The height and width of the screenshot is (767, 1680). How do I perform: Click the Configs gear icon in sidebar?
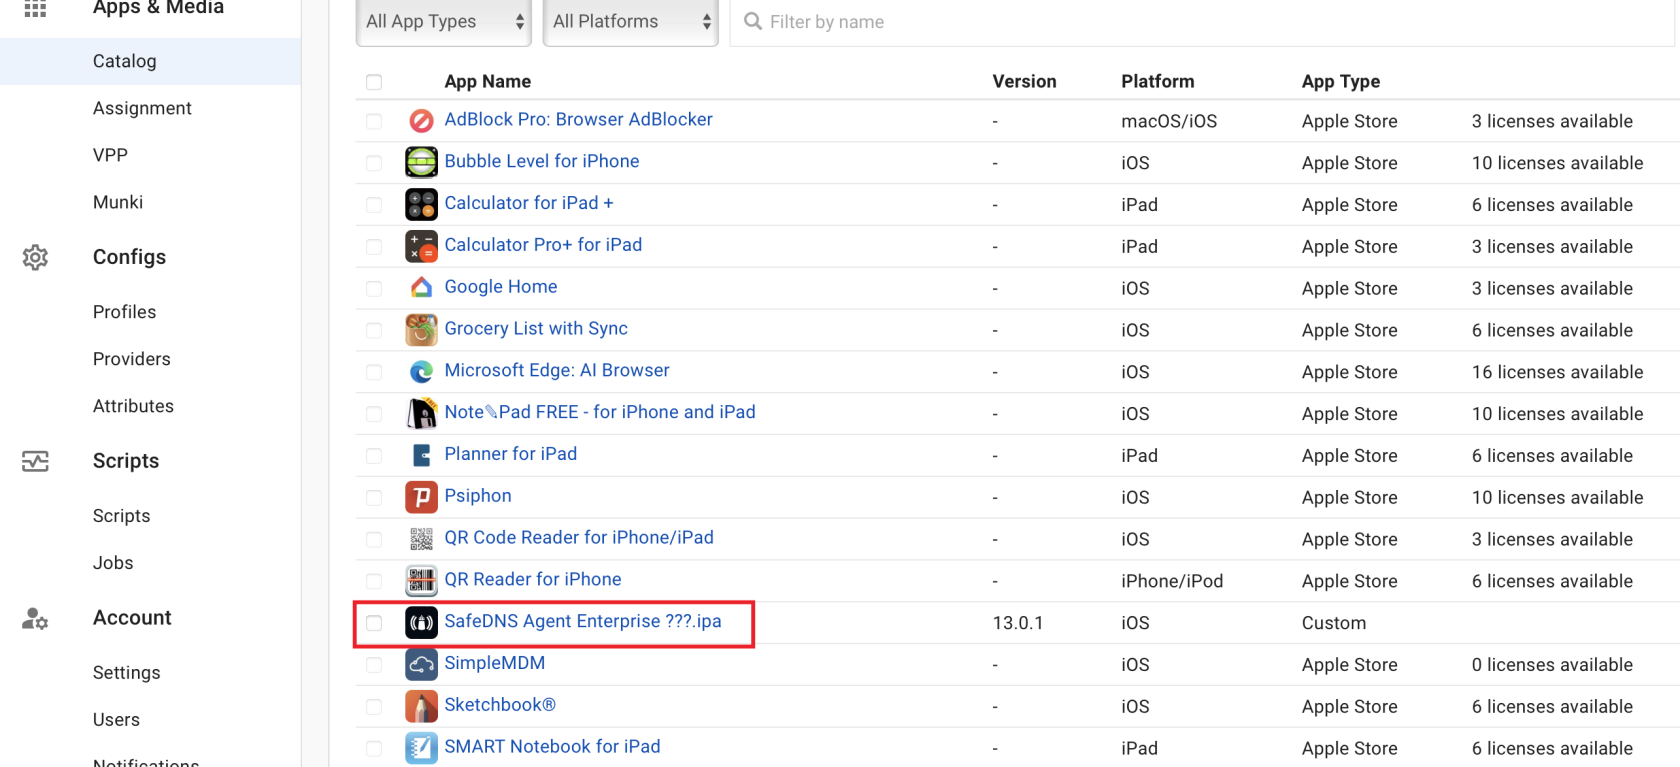(x=35, y=257)
